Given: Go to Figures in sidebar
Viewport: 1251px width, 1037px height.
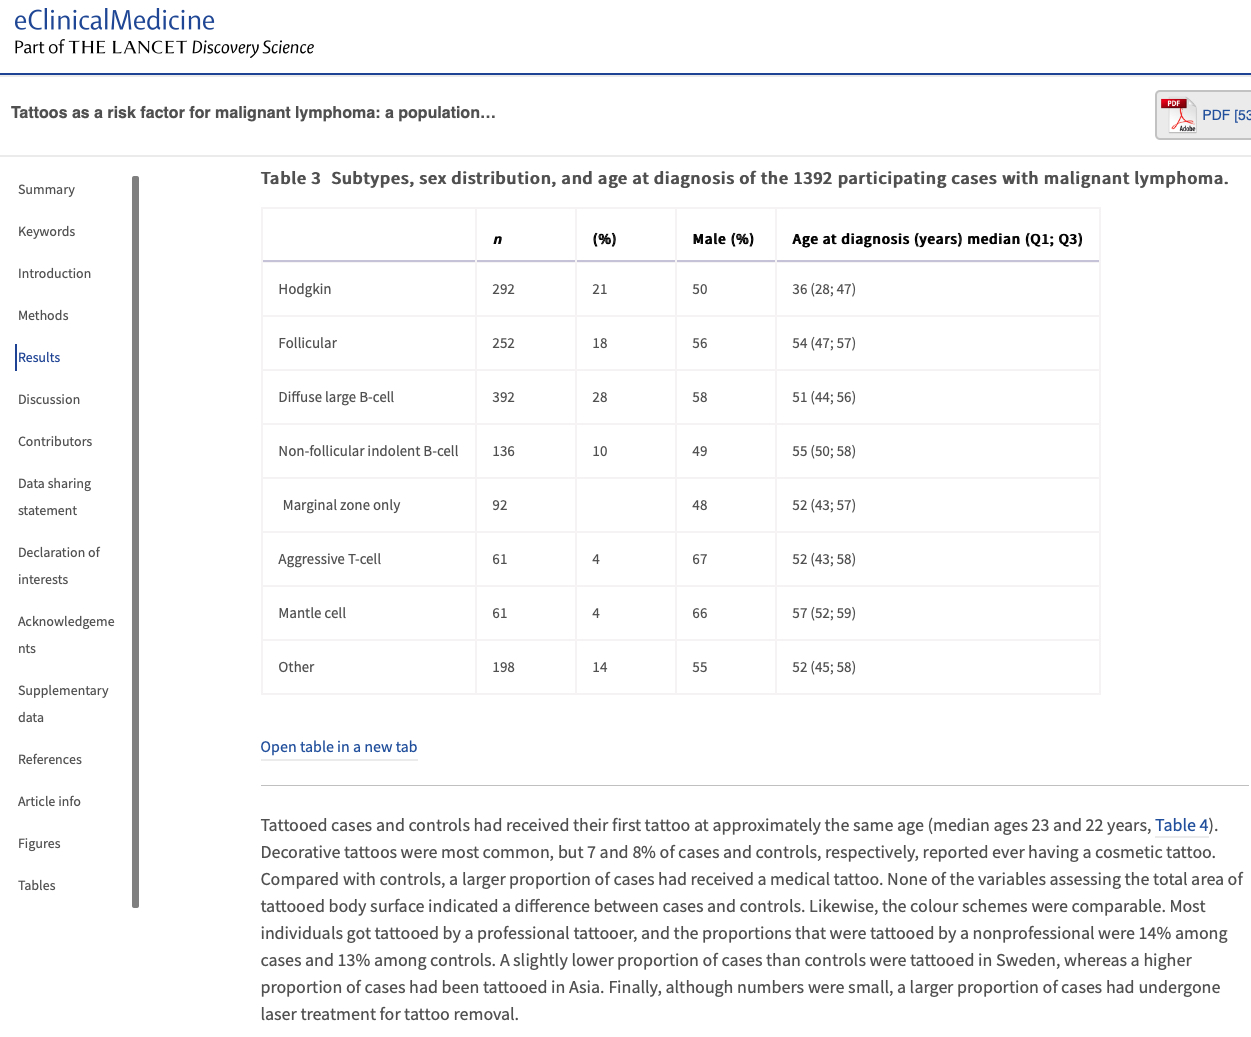Looking at the screenshot, I should [39, 843].
